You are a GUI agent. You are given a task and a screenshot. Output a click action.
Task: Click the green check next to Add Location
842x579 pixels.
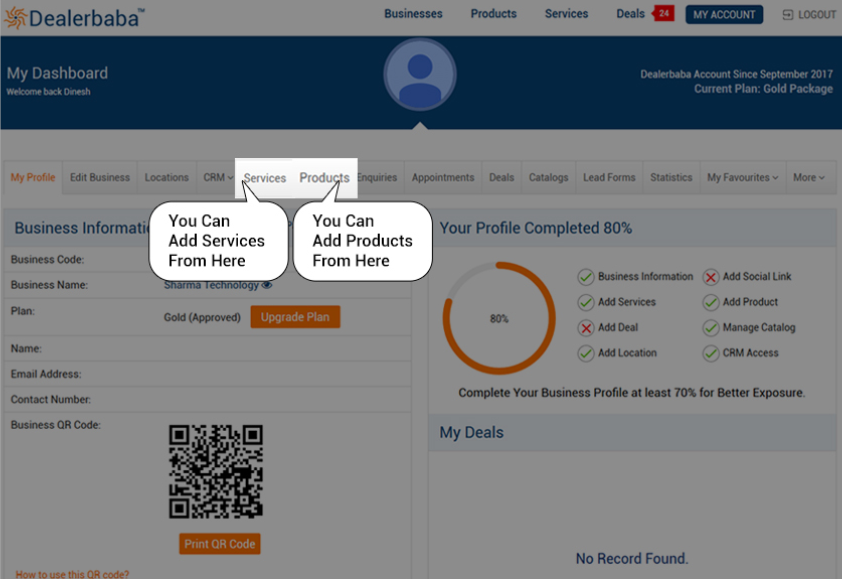tap(586, 353)
